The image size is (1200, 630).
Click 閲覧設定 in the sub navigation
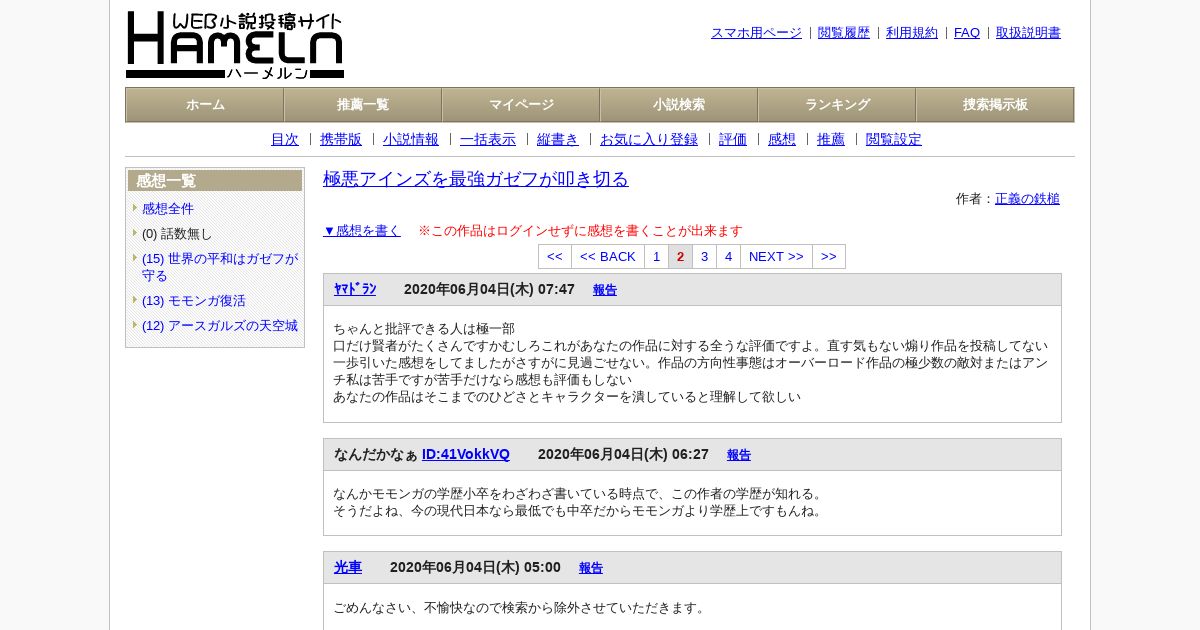click(x=894, y=140)
